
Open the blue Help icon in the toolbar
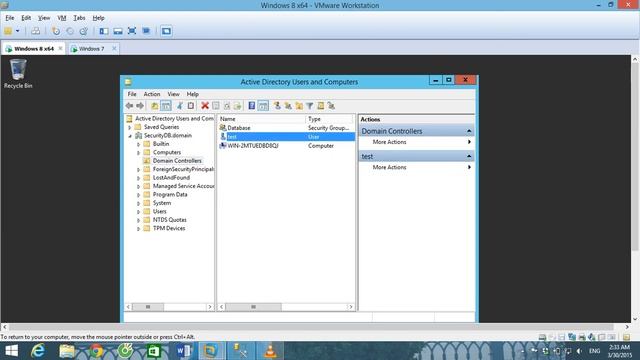(x=251, y=106)
